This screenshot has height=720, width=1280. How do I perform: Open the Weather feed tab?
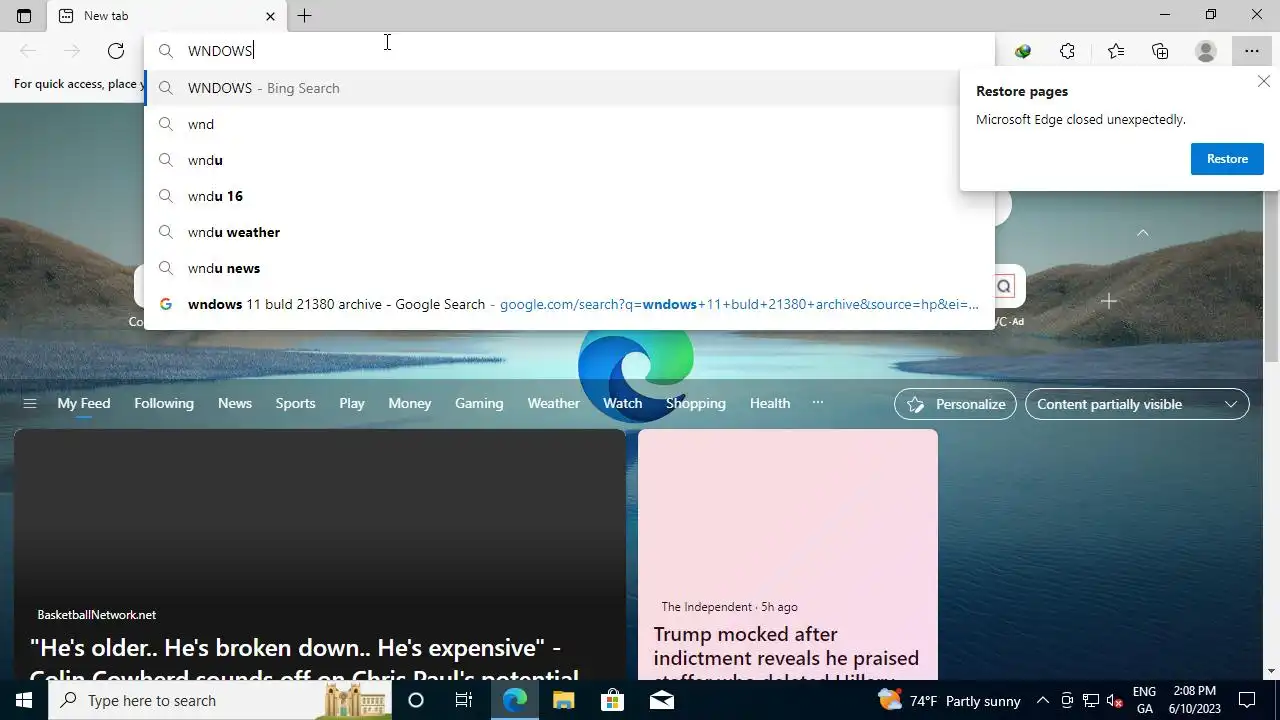pos(553,403)
